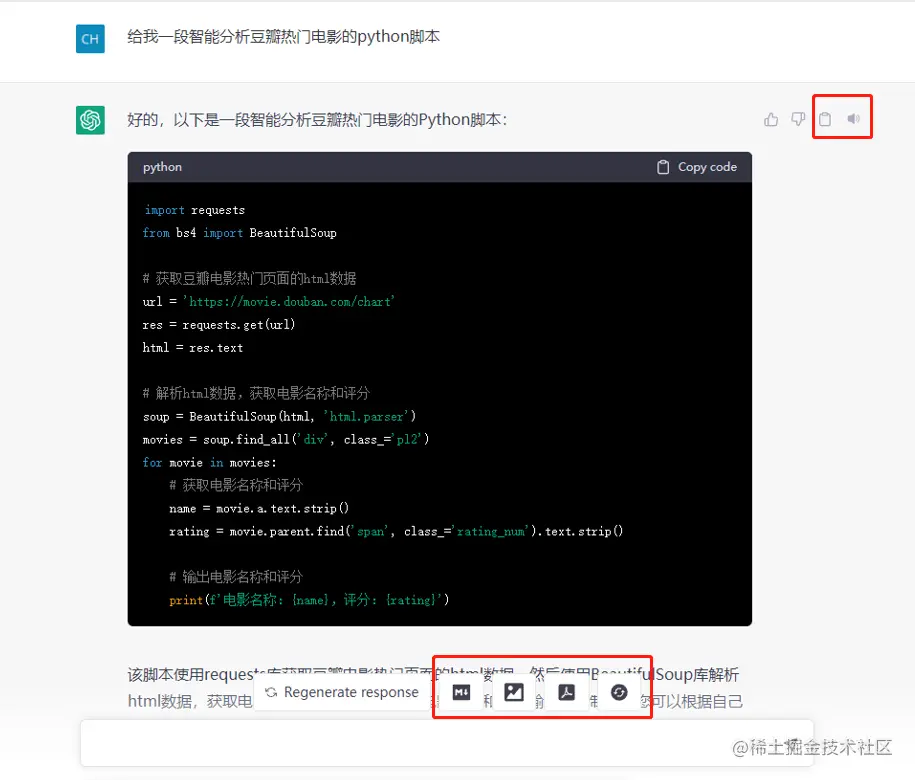Export chat as Markdown icon
Screen dimensions: 915x780
pyautogui.click(x=462, y=692)
